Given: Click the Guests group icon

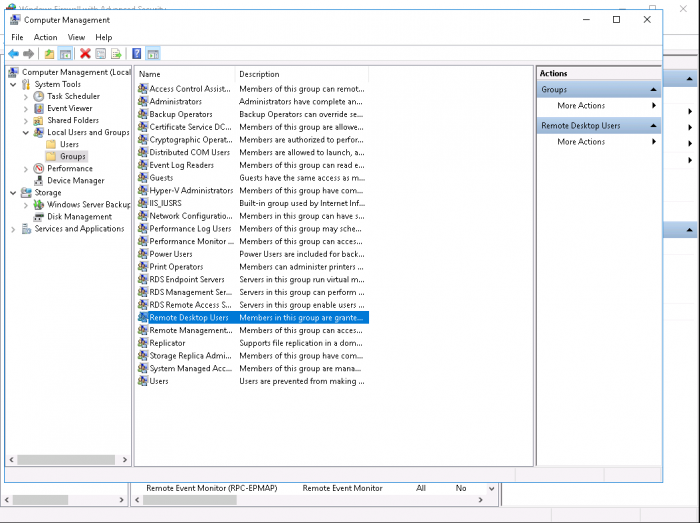Looking at the screenshot, I should coord(143,178).
